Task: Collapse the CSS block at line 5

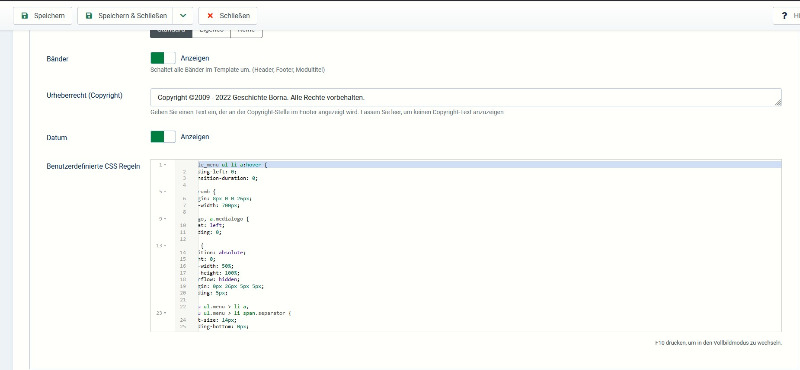Action: pos(164,192)
